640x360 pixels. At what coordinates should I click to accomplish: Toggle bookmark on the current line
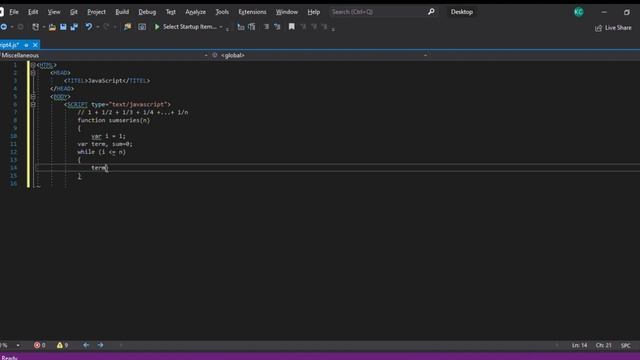pos(291,27)
